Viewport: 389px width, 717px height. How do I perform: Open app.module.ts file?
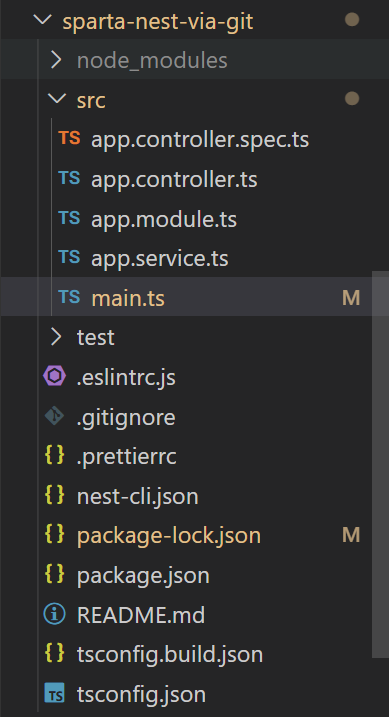click(164, 219)
